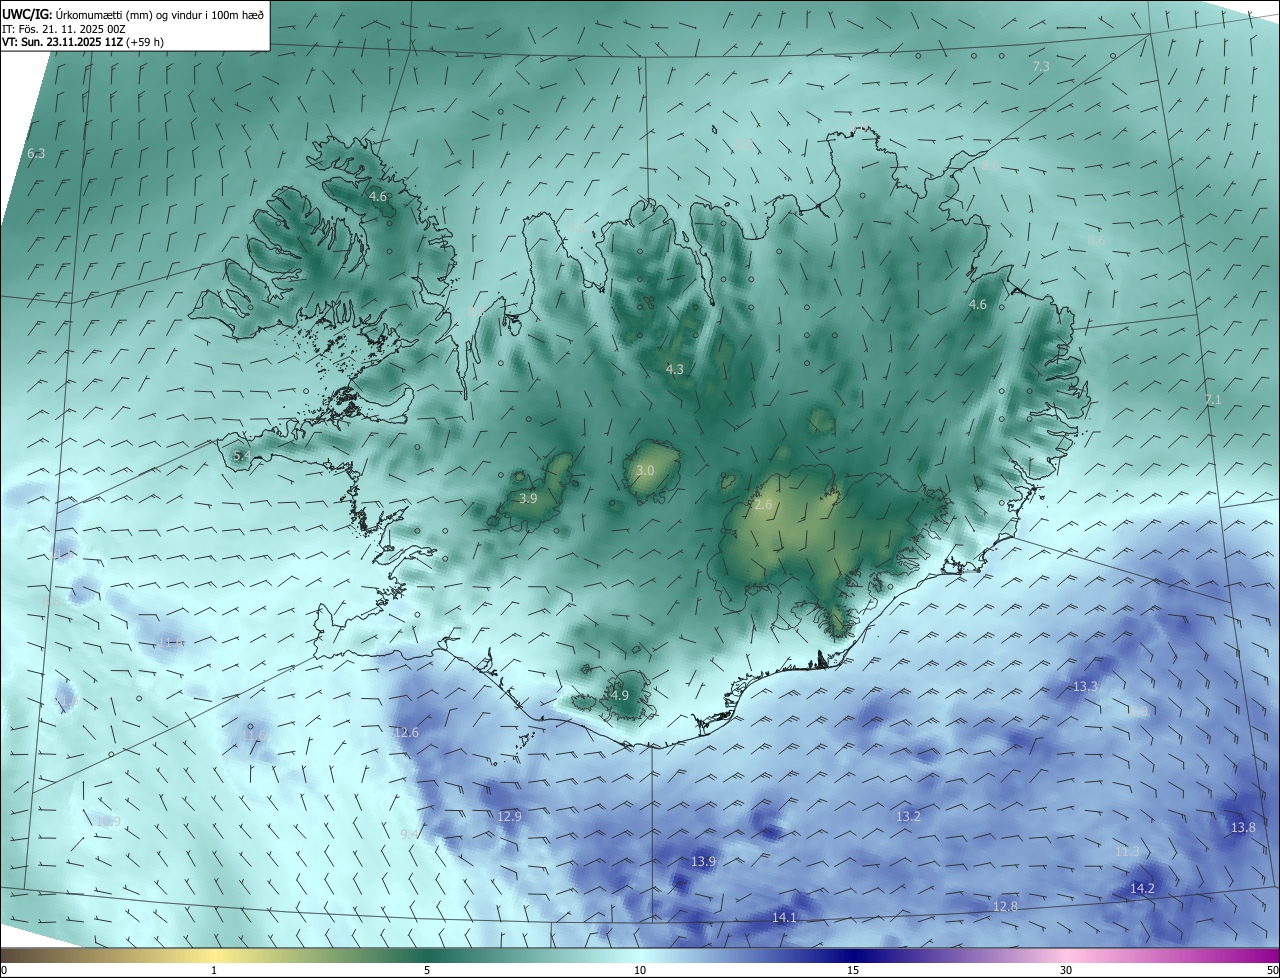Click the 12.9 value on the map
The height and width of the screenshot is (978, 1280).
510,817
